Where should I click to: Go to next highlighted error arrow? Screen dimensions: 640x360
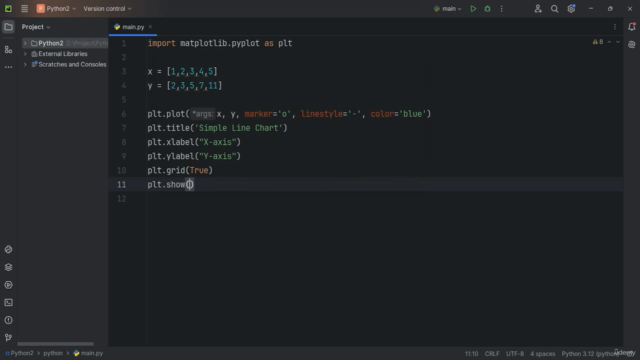pos(618,42)
